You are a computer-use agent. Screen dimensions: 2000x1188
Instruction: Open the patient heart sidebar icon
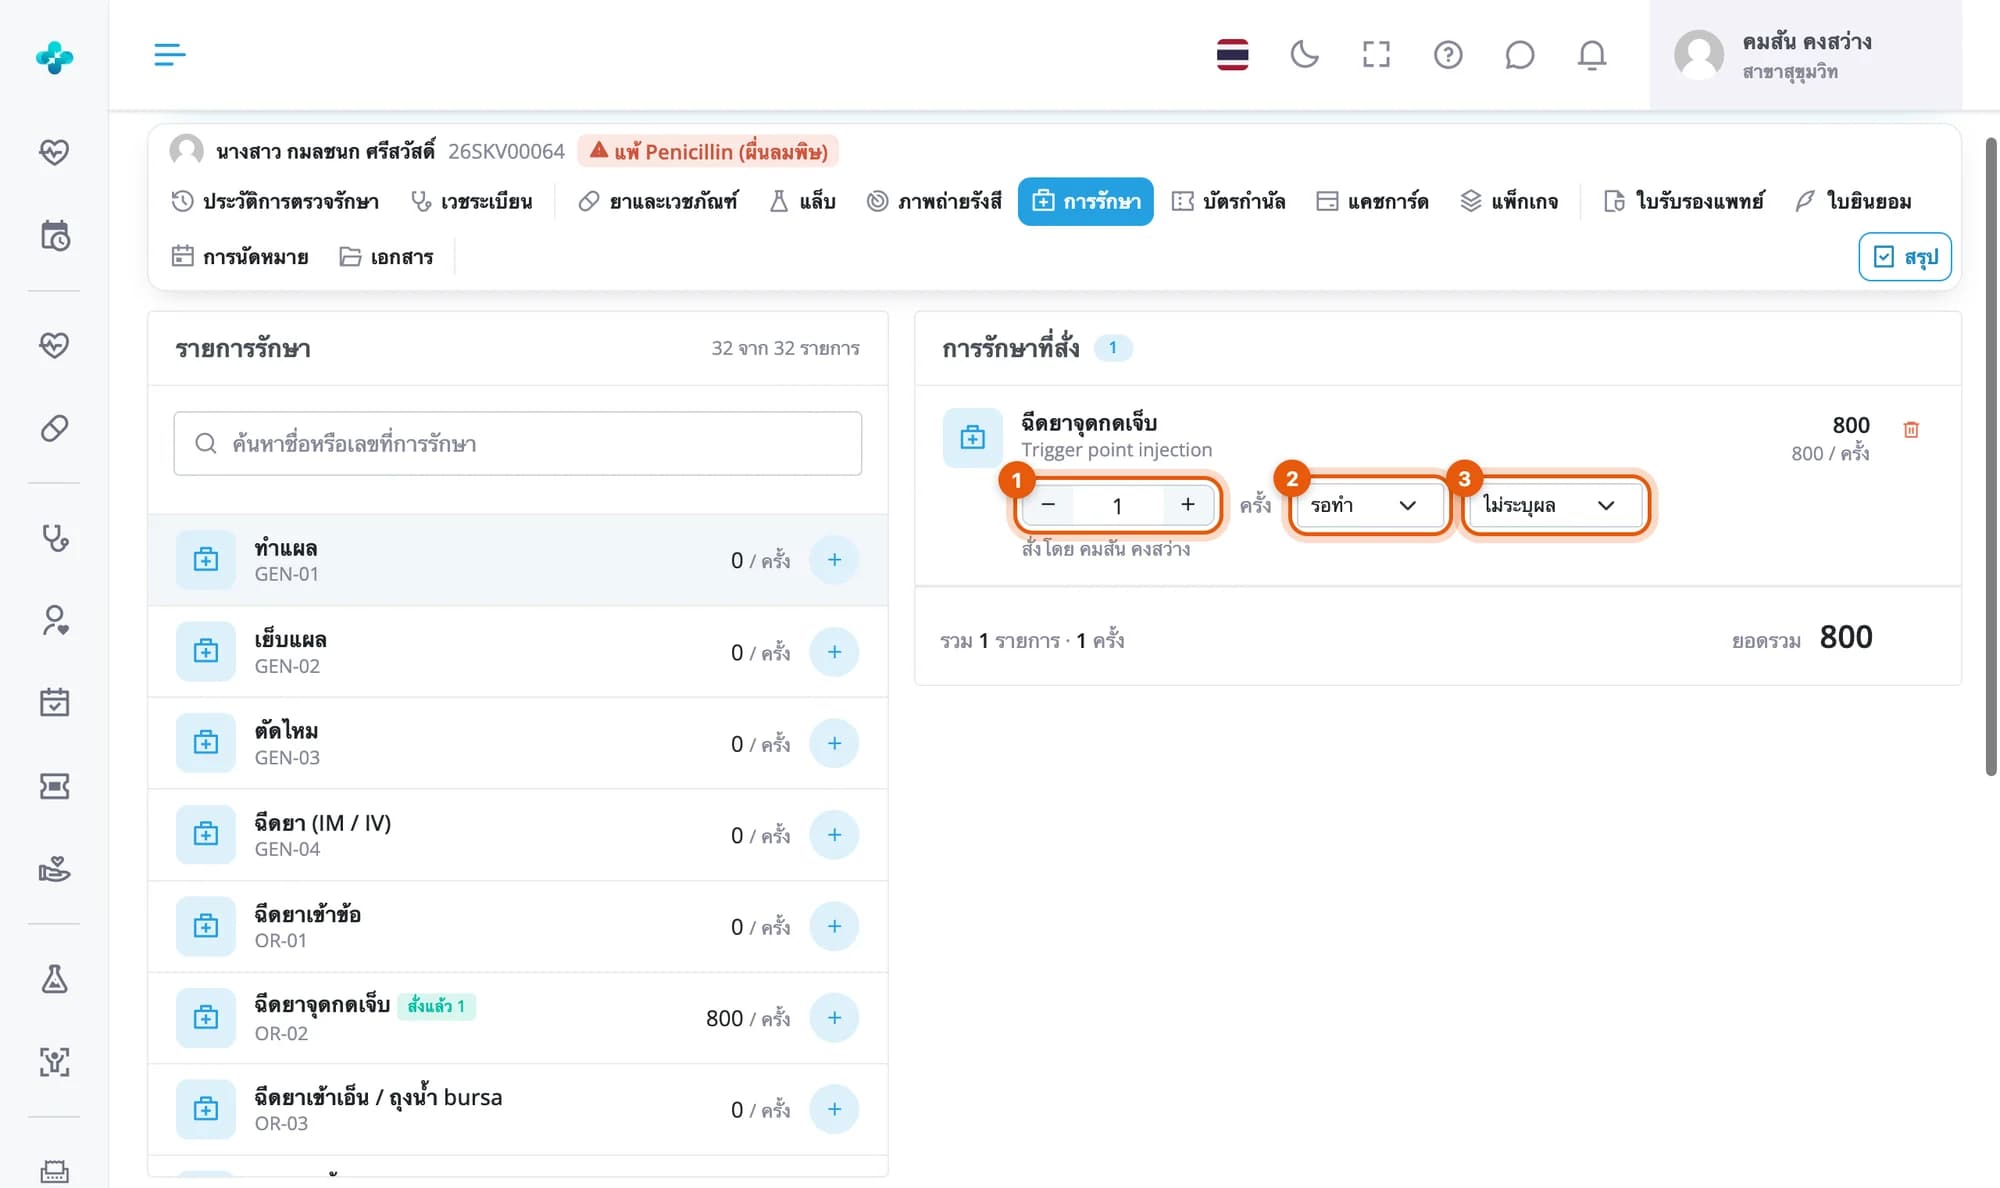[54, 620]
